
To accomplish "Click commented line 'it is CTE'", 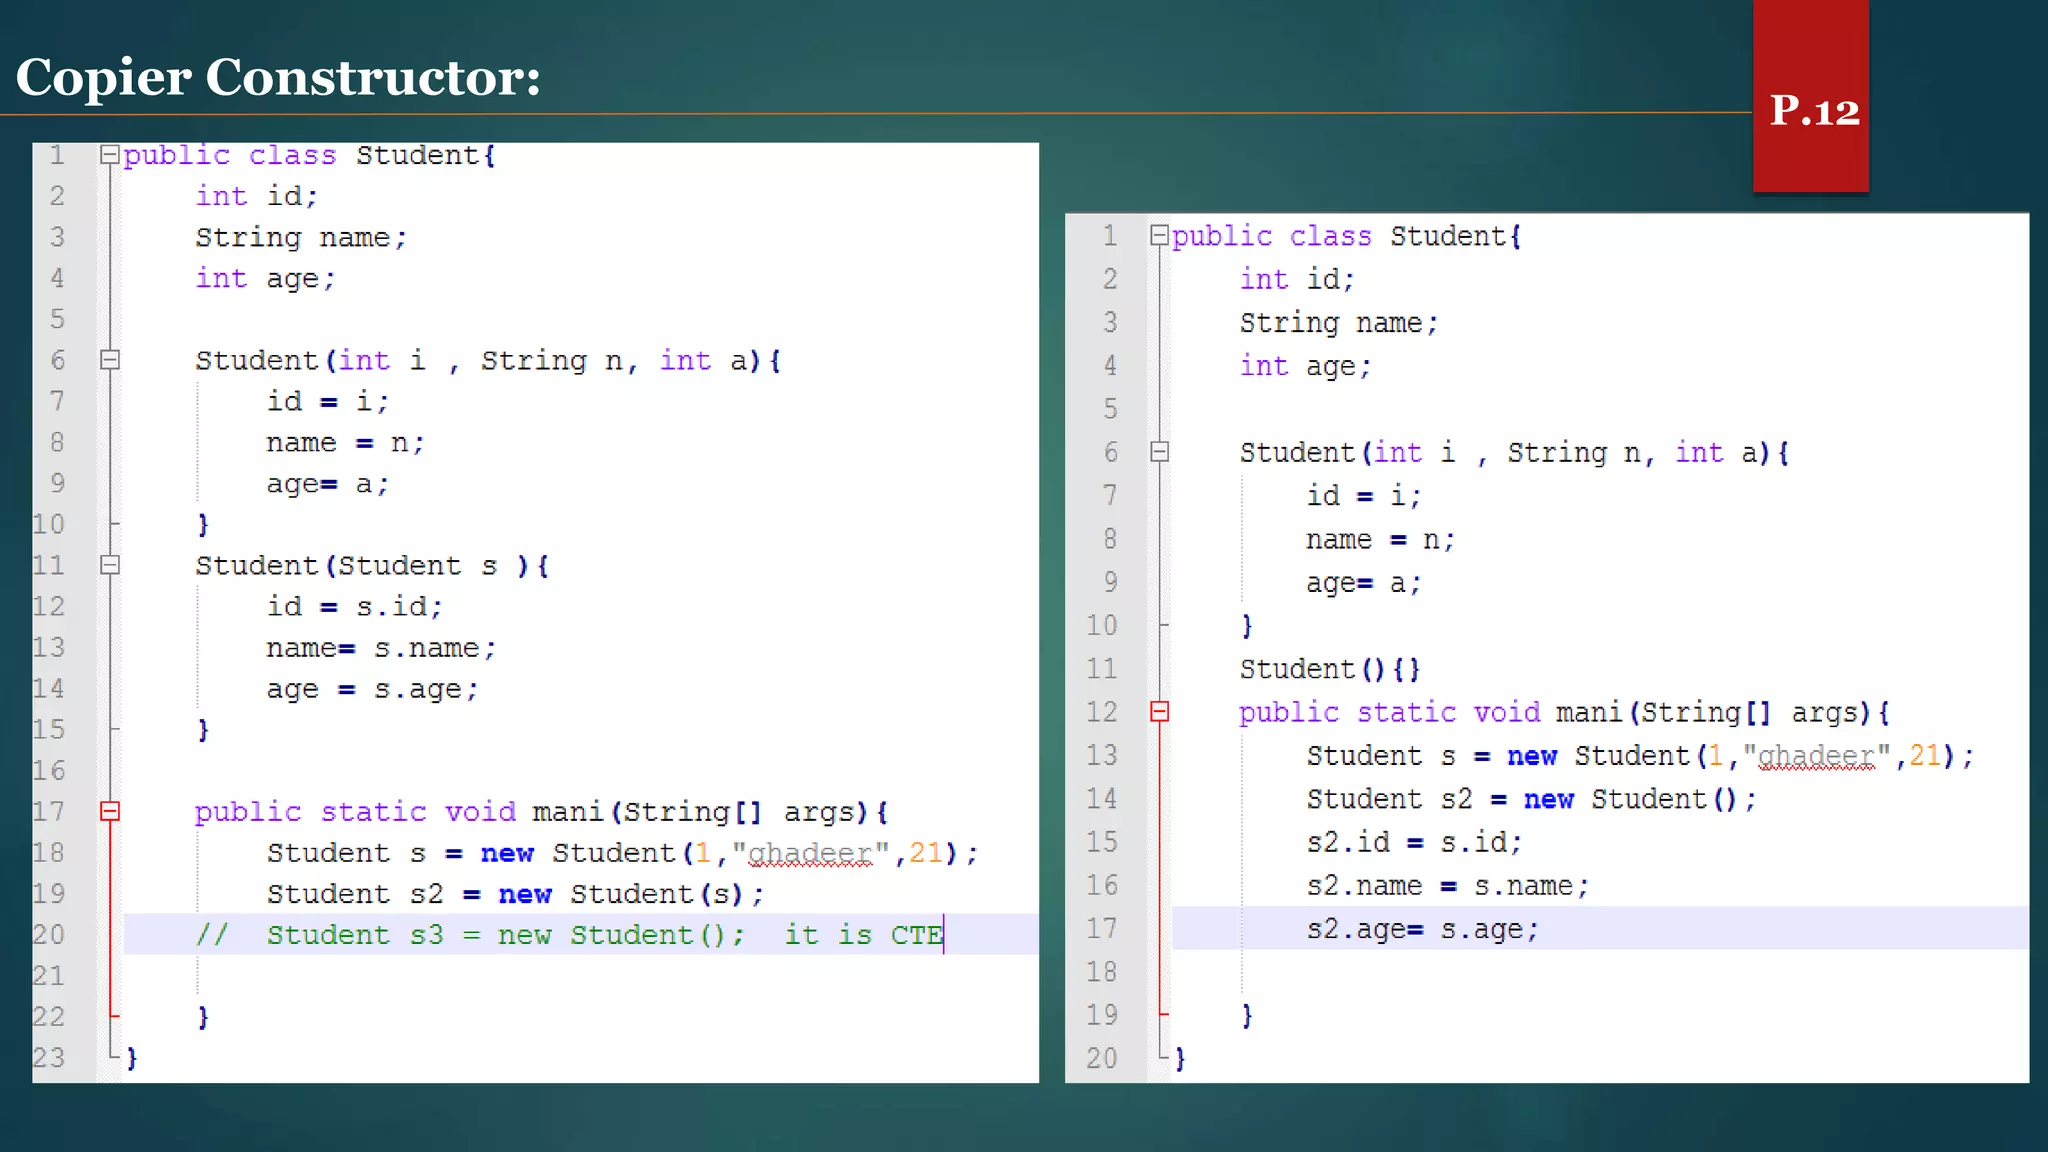I will point(570,935).
